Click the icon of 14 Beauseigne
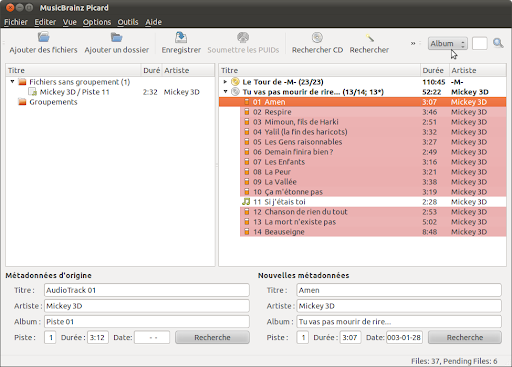This screenshot has height=367, width=512. pyautogui.click(x=247, y=232)
